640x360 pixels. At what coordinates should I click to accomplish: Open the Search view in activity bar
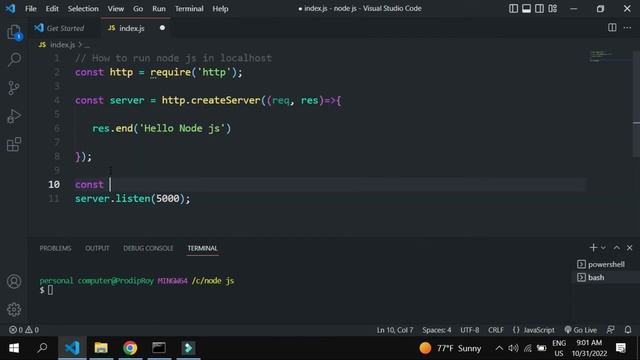coord(14,60)
